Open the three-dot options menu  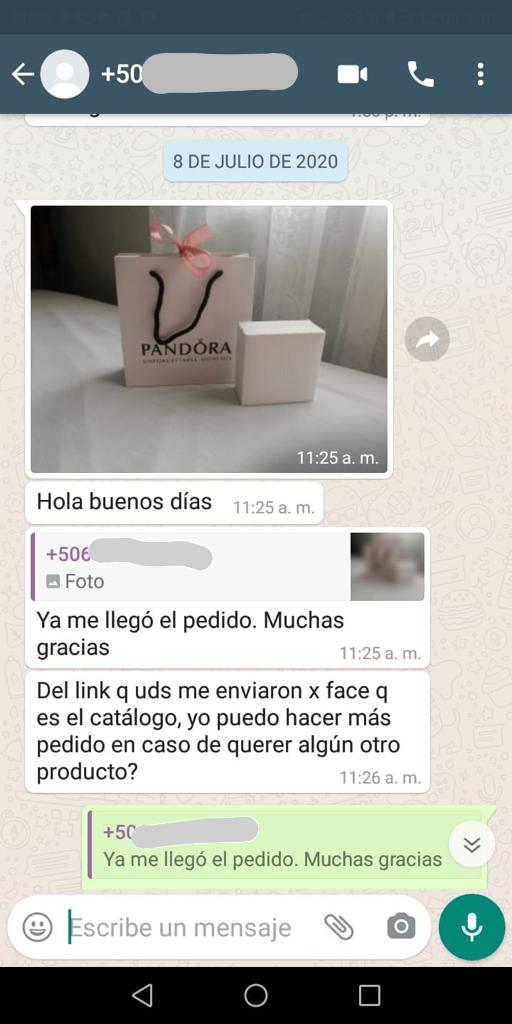480,74
